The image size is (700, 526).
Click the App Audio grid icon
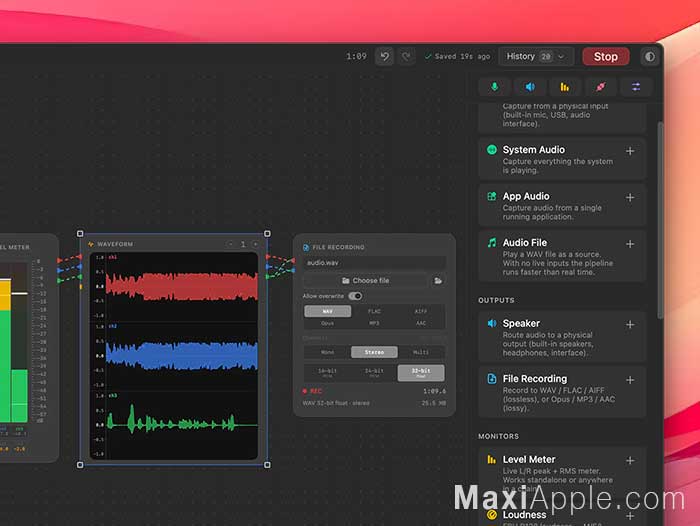click(492, 196)
